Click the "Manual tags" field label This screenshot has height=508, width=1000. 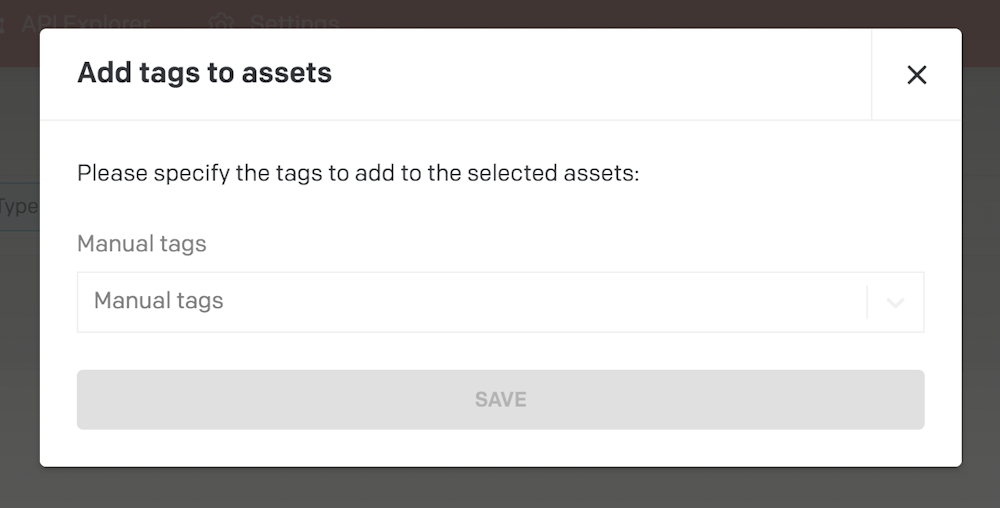click(141, 244)
